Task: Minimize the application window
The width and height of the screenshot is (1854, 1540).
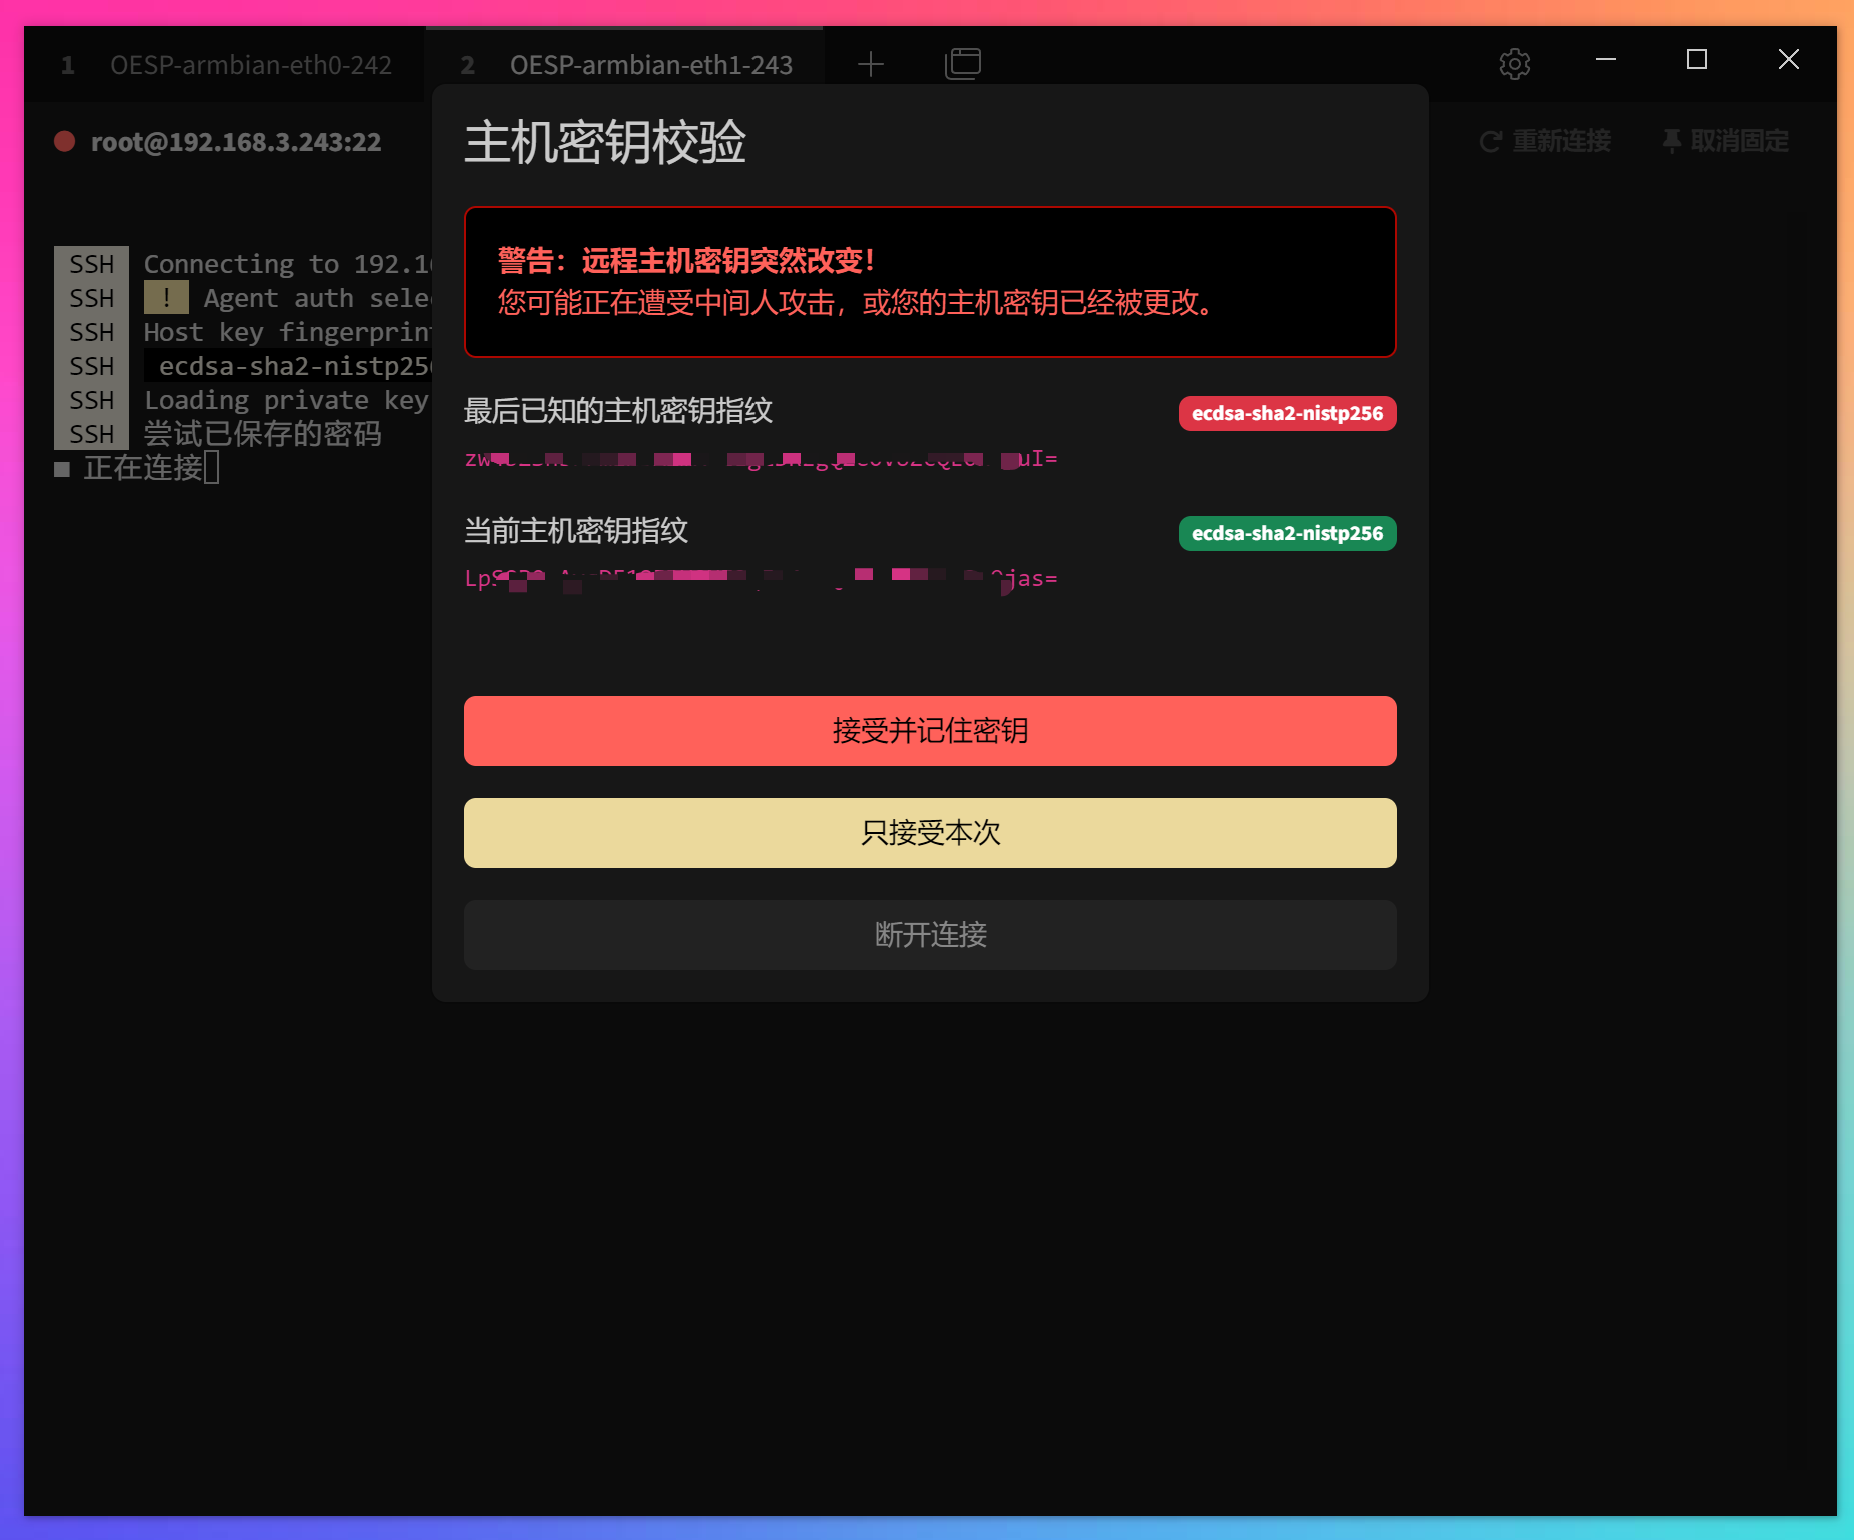Action: click(x=1604, y=61)
